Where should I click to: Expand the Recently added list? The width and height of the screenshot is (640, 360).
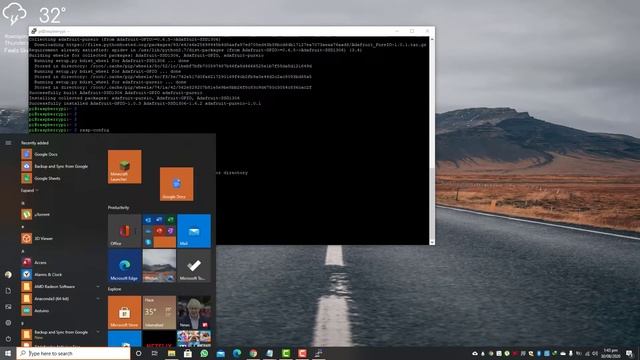(x=29, y=190)
